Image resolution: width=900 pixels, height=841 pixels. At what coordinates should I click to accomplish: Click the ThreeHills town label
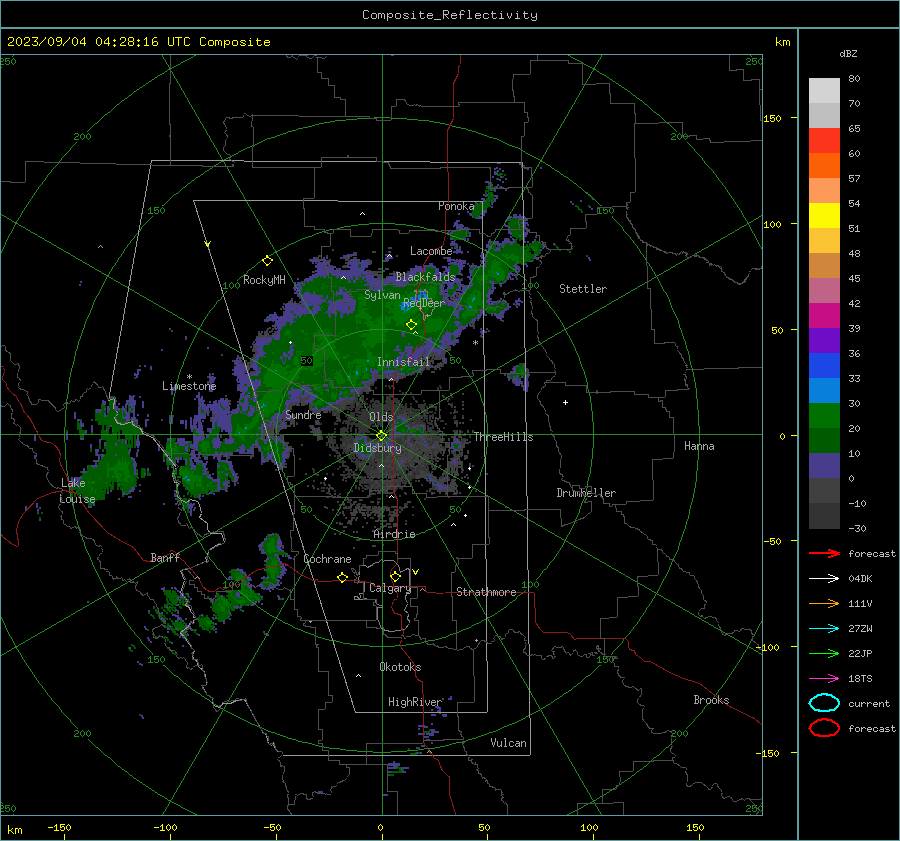pyautogui.click(x=503, y=437)
